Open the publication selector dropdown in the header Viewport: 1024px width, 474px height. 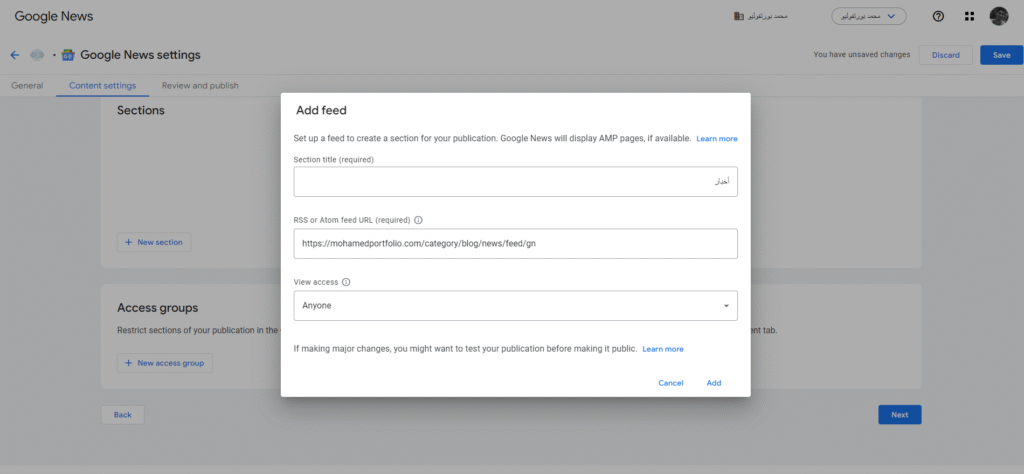click(x=869, y=16)
